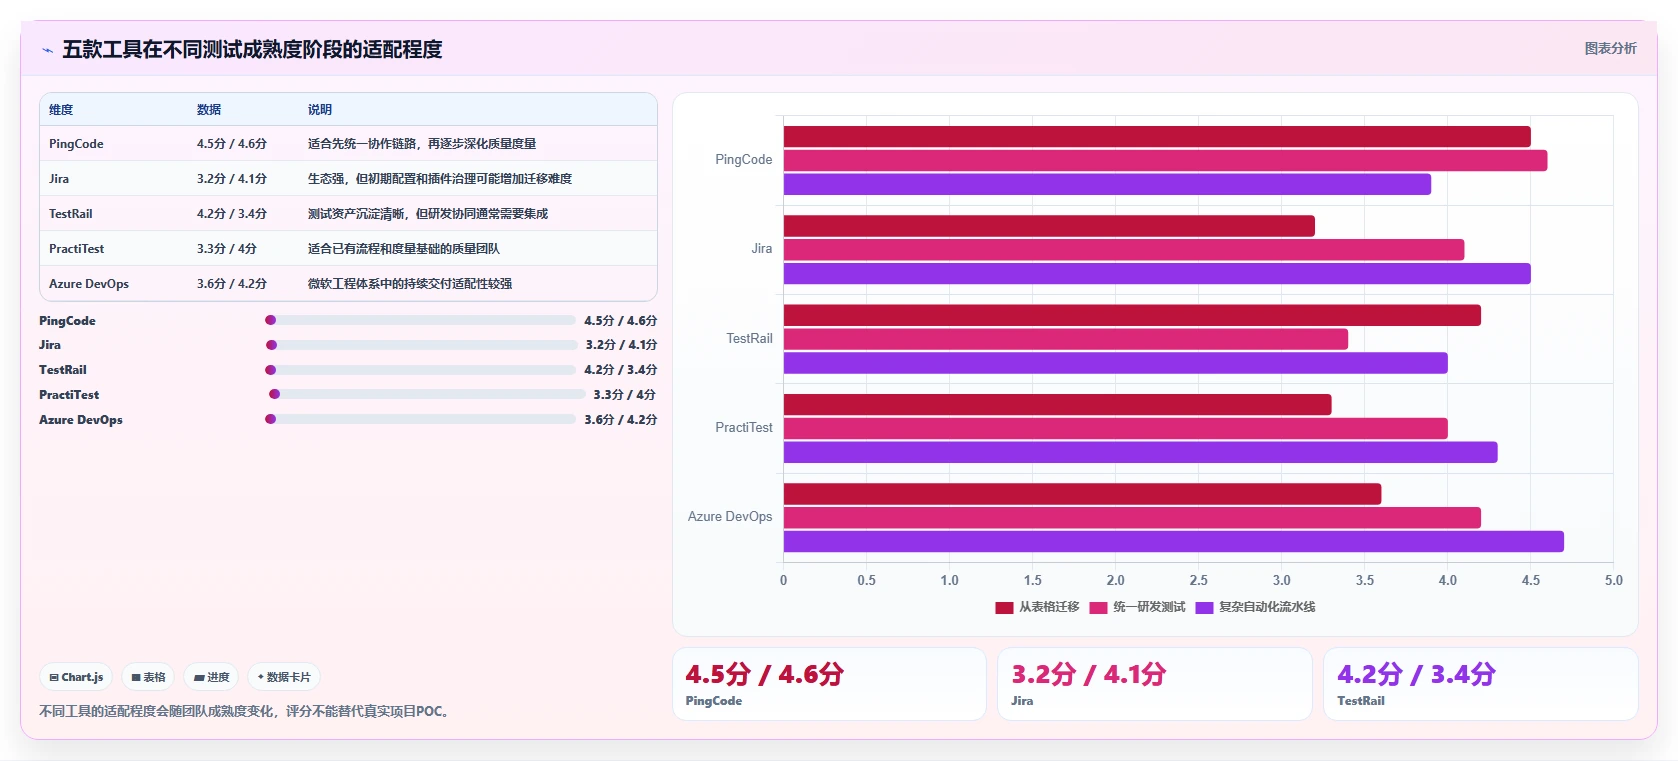The width and height of the screenshot is (1678, 761).
Task: Click the Jira 3.2分 / 4.1分 summary card
Action: (x=1154, y=684)
